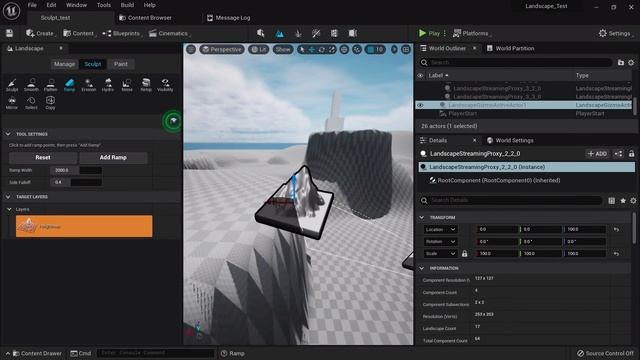Screen dimensions: 640x360
Task: Collapse the Transform section
Action: 422,218
